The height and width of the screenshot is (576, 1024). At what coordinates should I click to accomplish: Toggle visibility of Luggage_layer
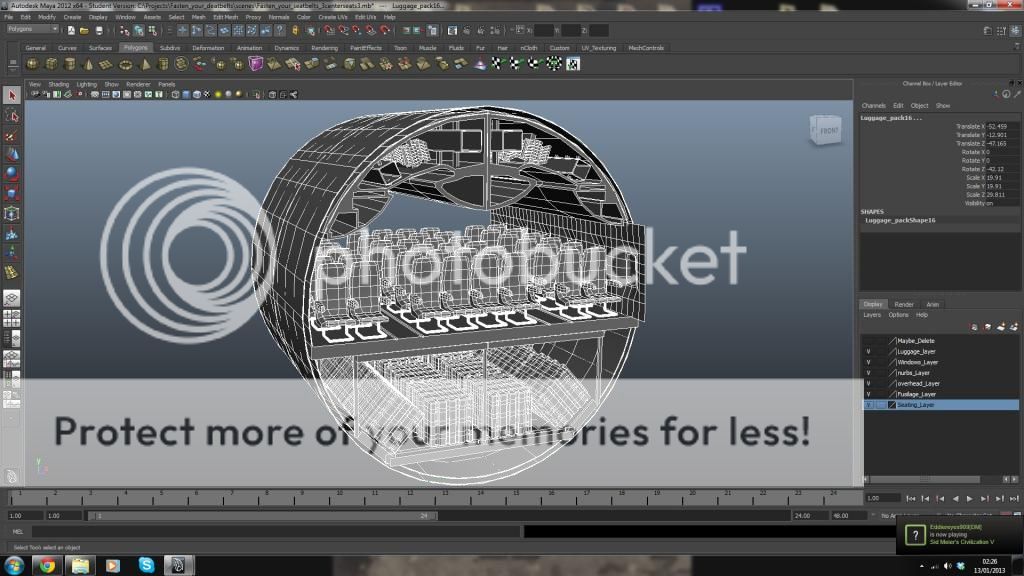coord(868,351)
